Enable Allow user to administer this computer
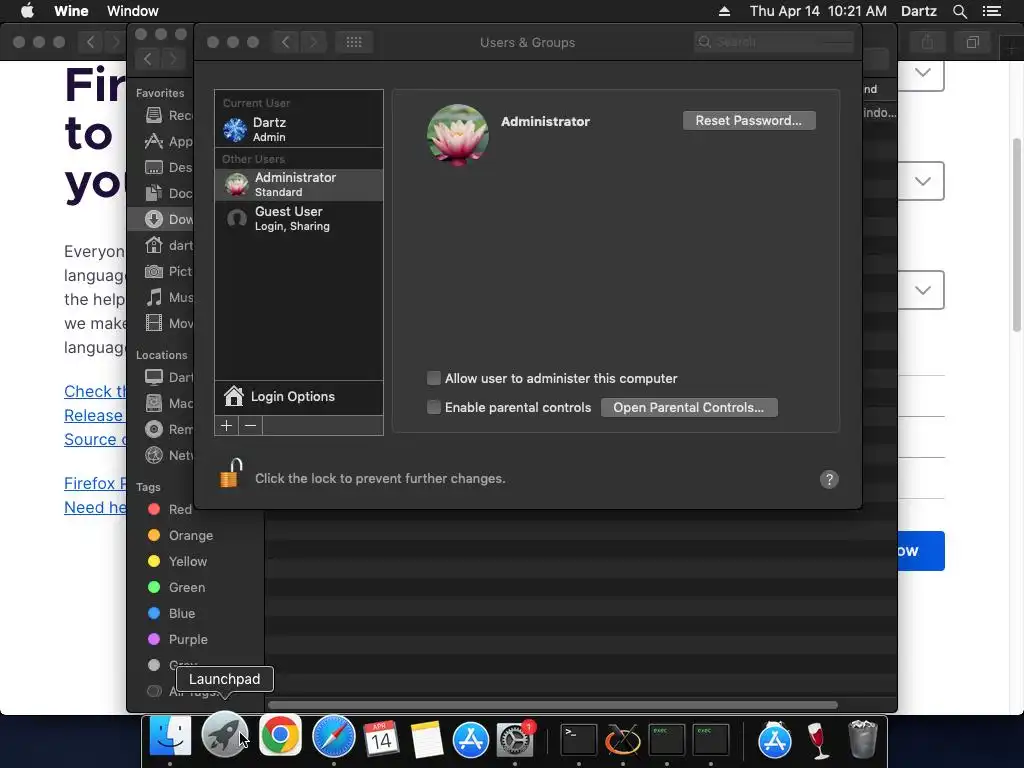Image resolution: width=1024 pixels, height=768 pixels. pos(434,378)
